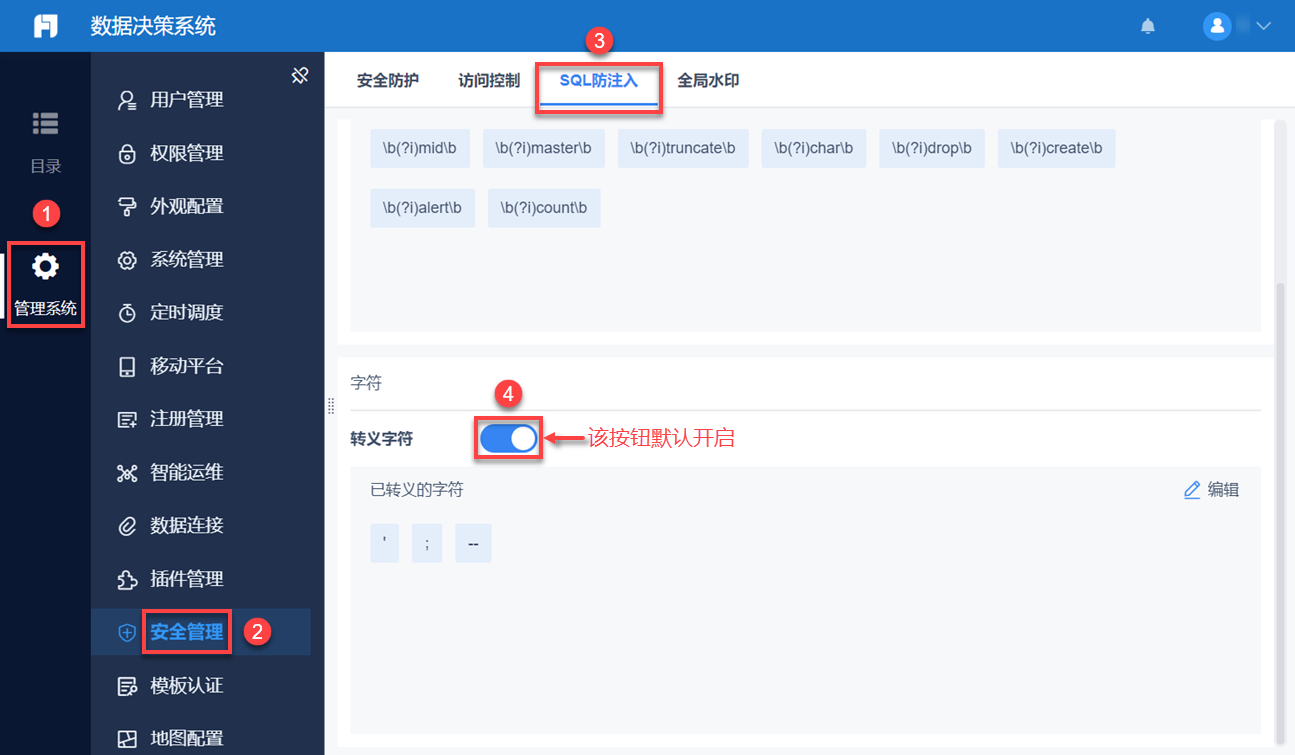Click the \b(?i)mid\b keyword tag
Viewport: 1295px width, 755px height.
tap(420, 148)
